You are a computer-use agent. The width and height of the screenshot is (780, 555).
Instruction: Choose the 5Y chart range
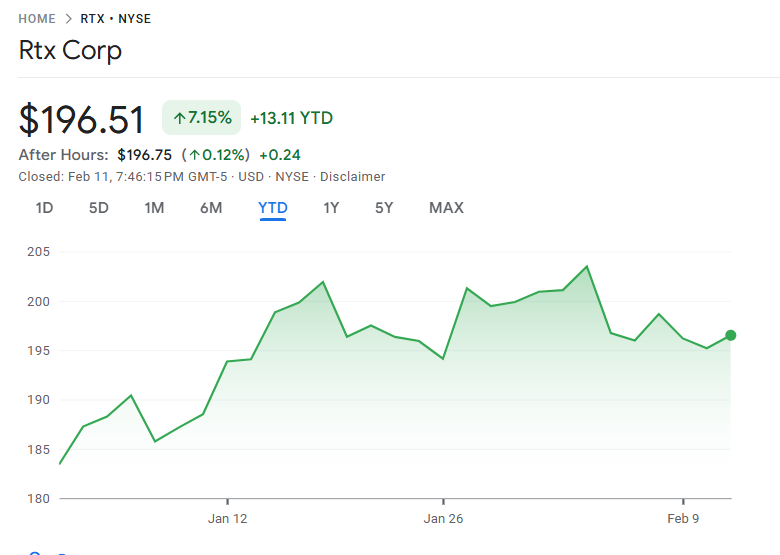(x=384, y=208)
